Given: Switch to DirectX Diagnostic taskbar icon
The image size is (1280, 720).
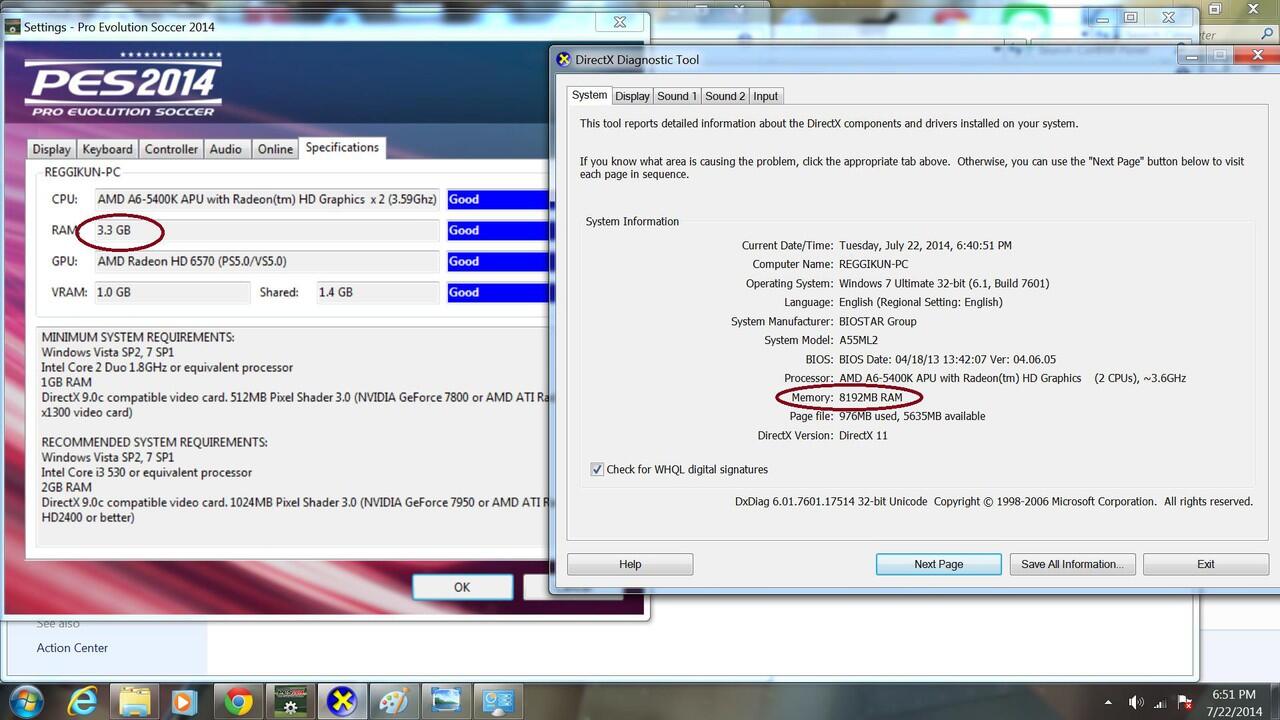Looking at the screenshot, I should pos(342,701).
